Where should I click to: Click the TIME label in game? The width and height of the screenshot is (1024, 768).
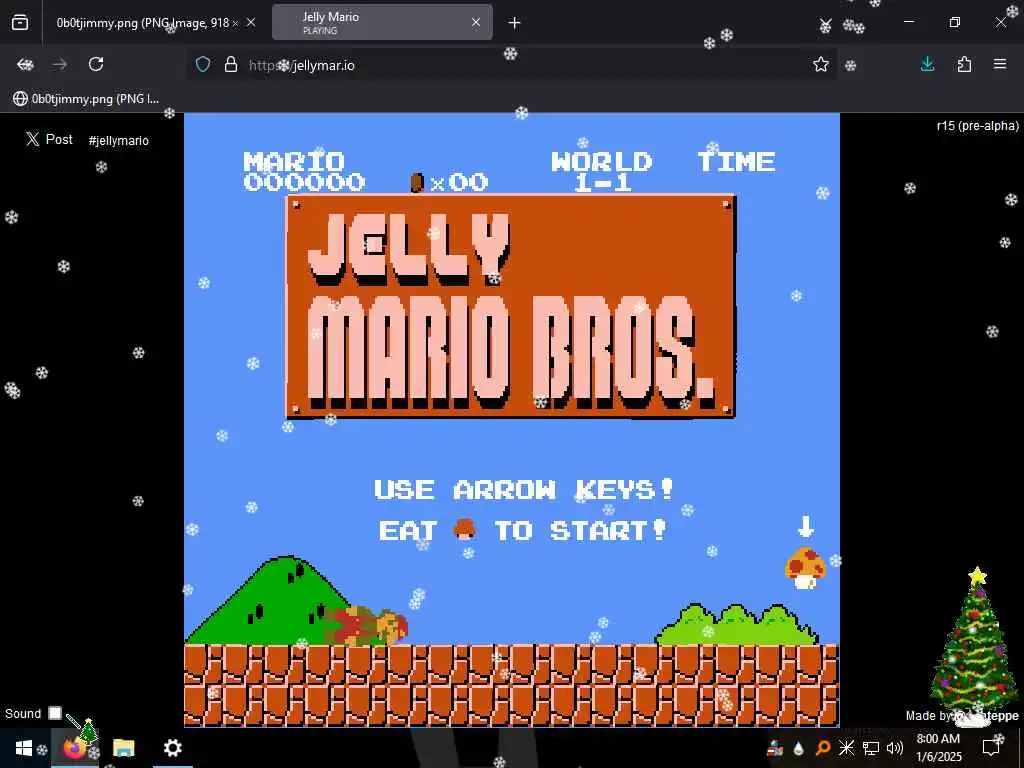[x=737, y=162]
